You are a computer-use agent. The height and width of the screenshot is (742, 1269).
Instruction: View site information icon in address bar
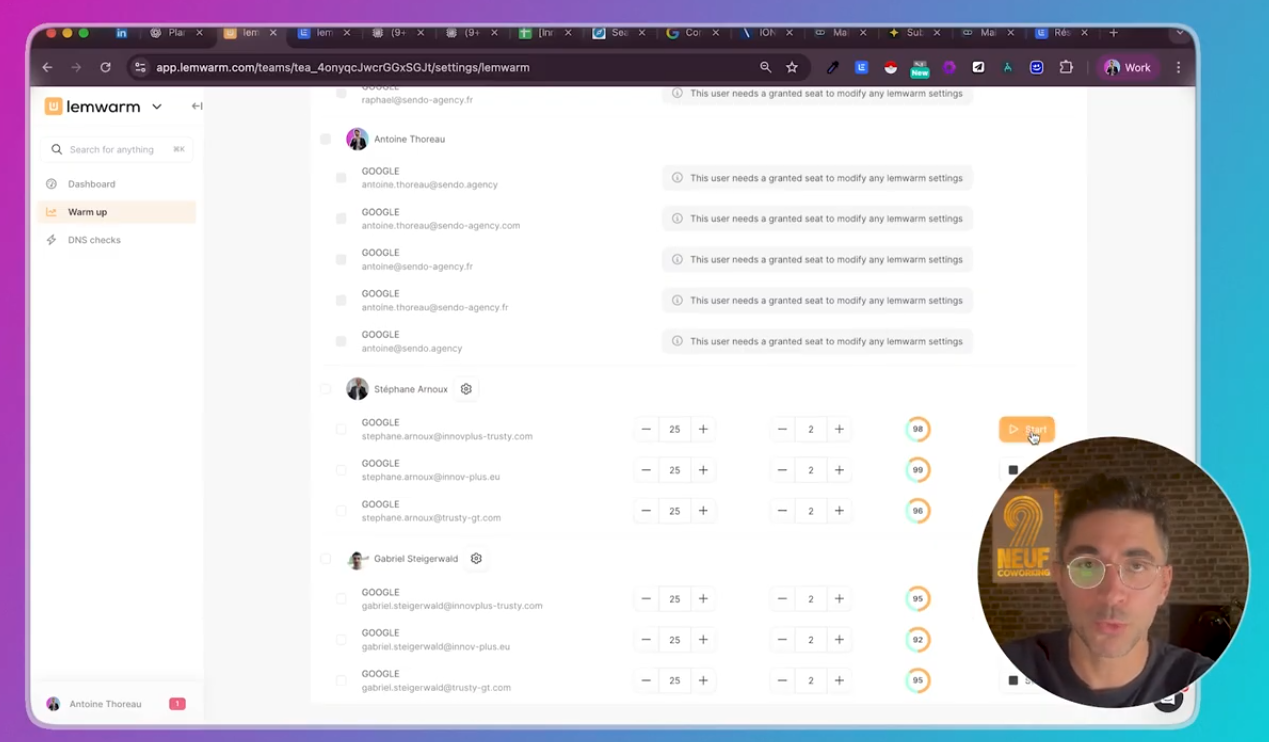coord(140,67)
